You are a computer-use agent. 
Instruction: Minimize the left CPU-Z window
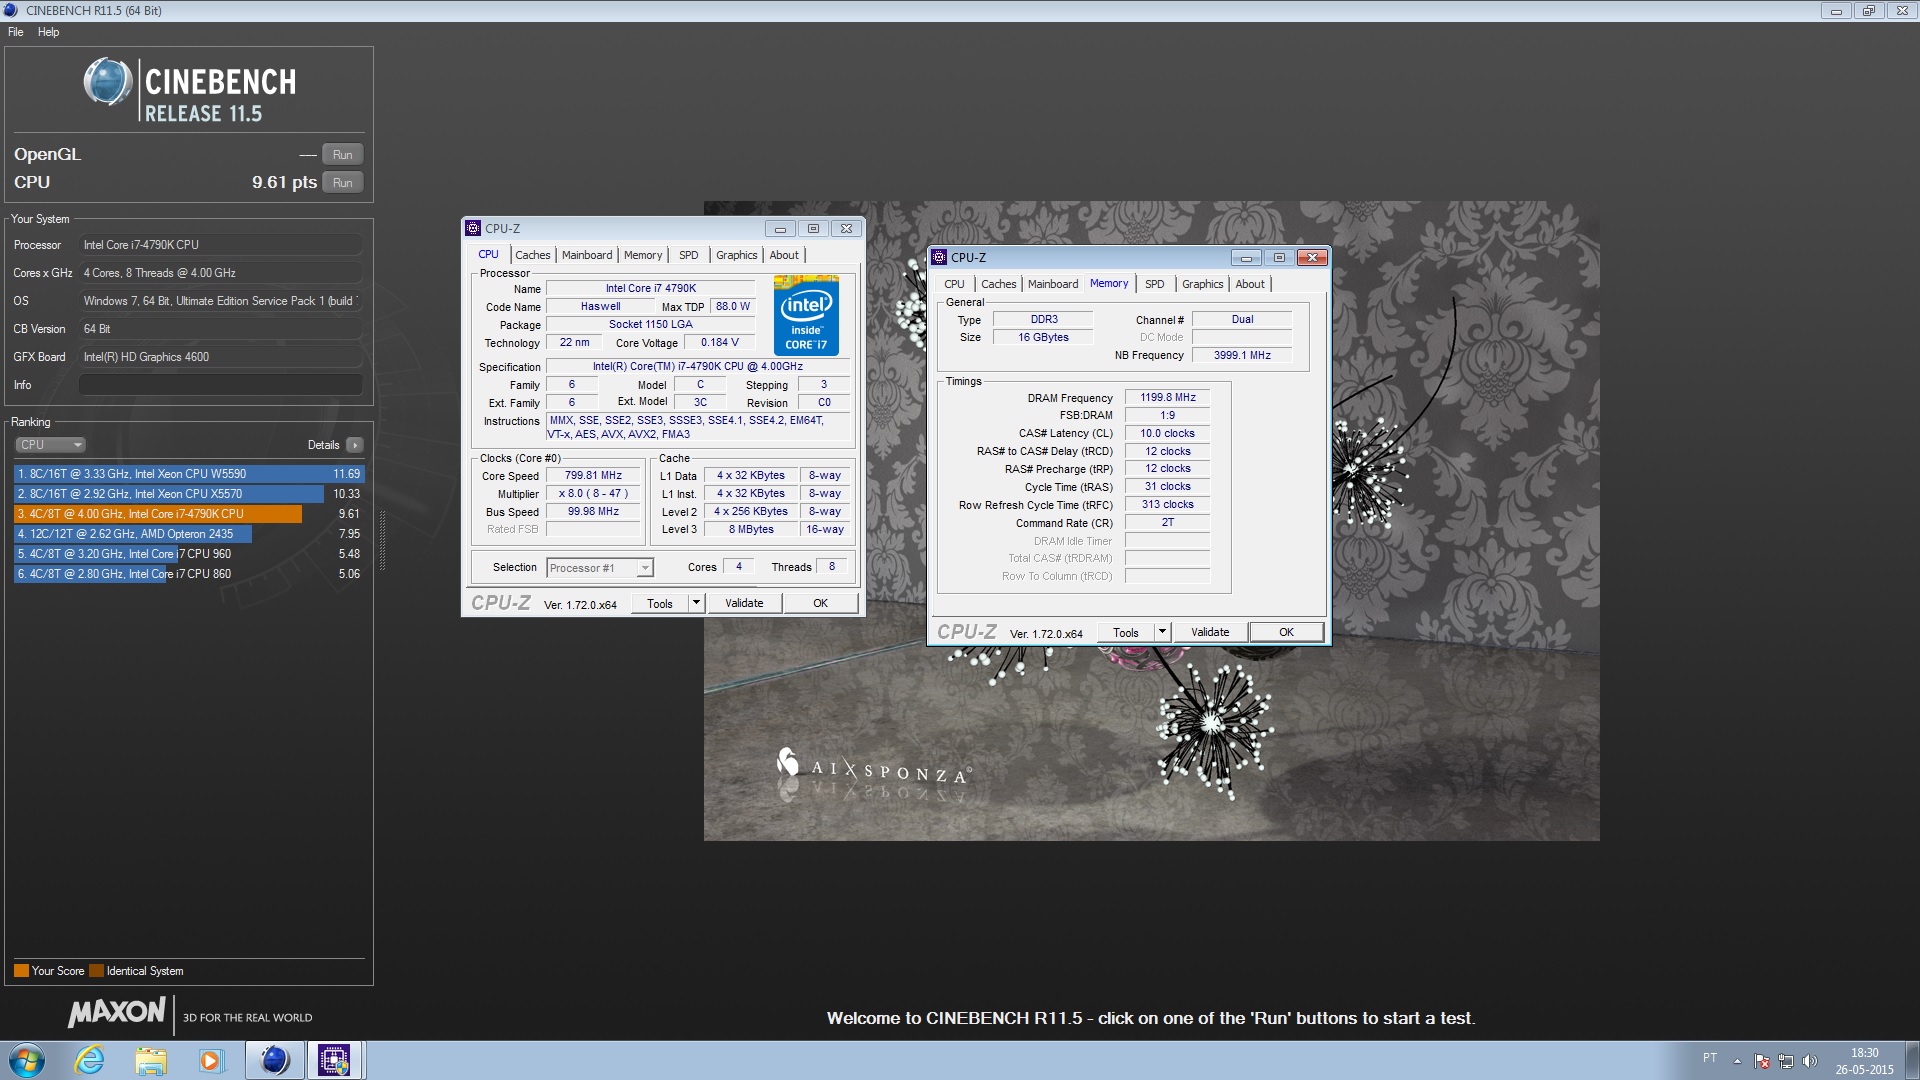coord(780,229)
